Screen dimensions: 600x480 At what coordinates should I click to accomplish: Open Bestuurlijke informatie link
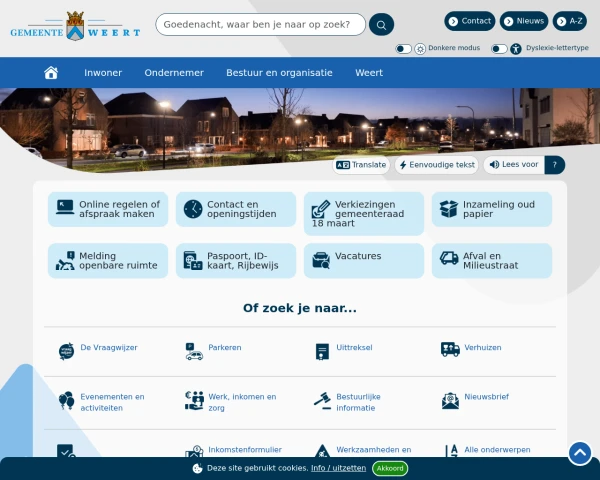pos(358,402)
